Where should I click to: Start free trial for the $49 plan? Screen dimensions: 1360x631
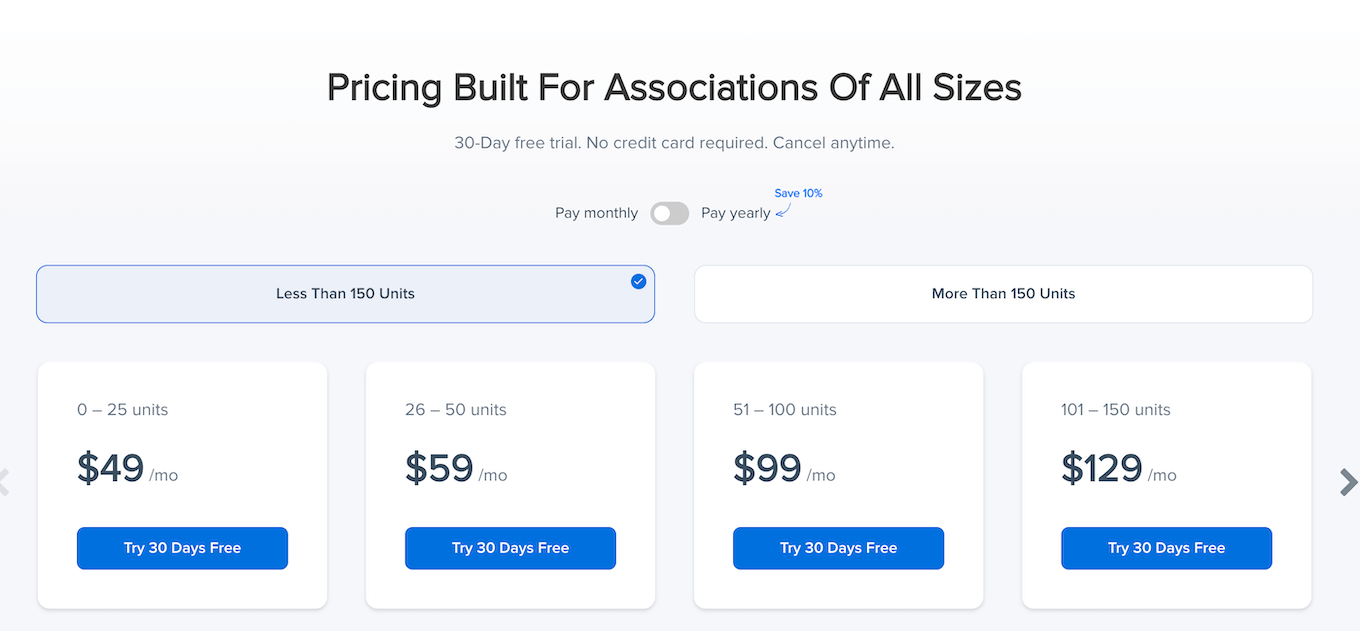[182, 548]
